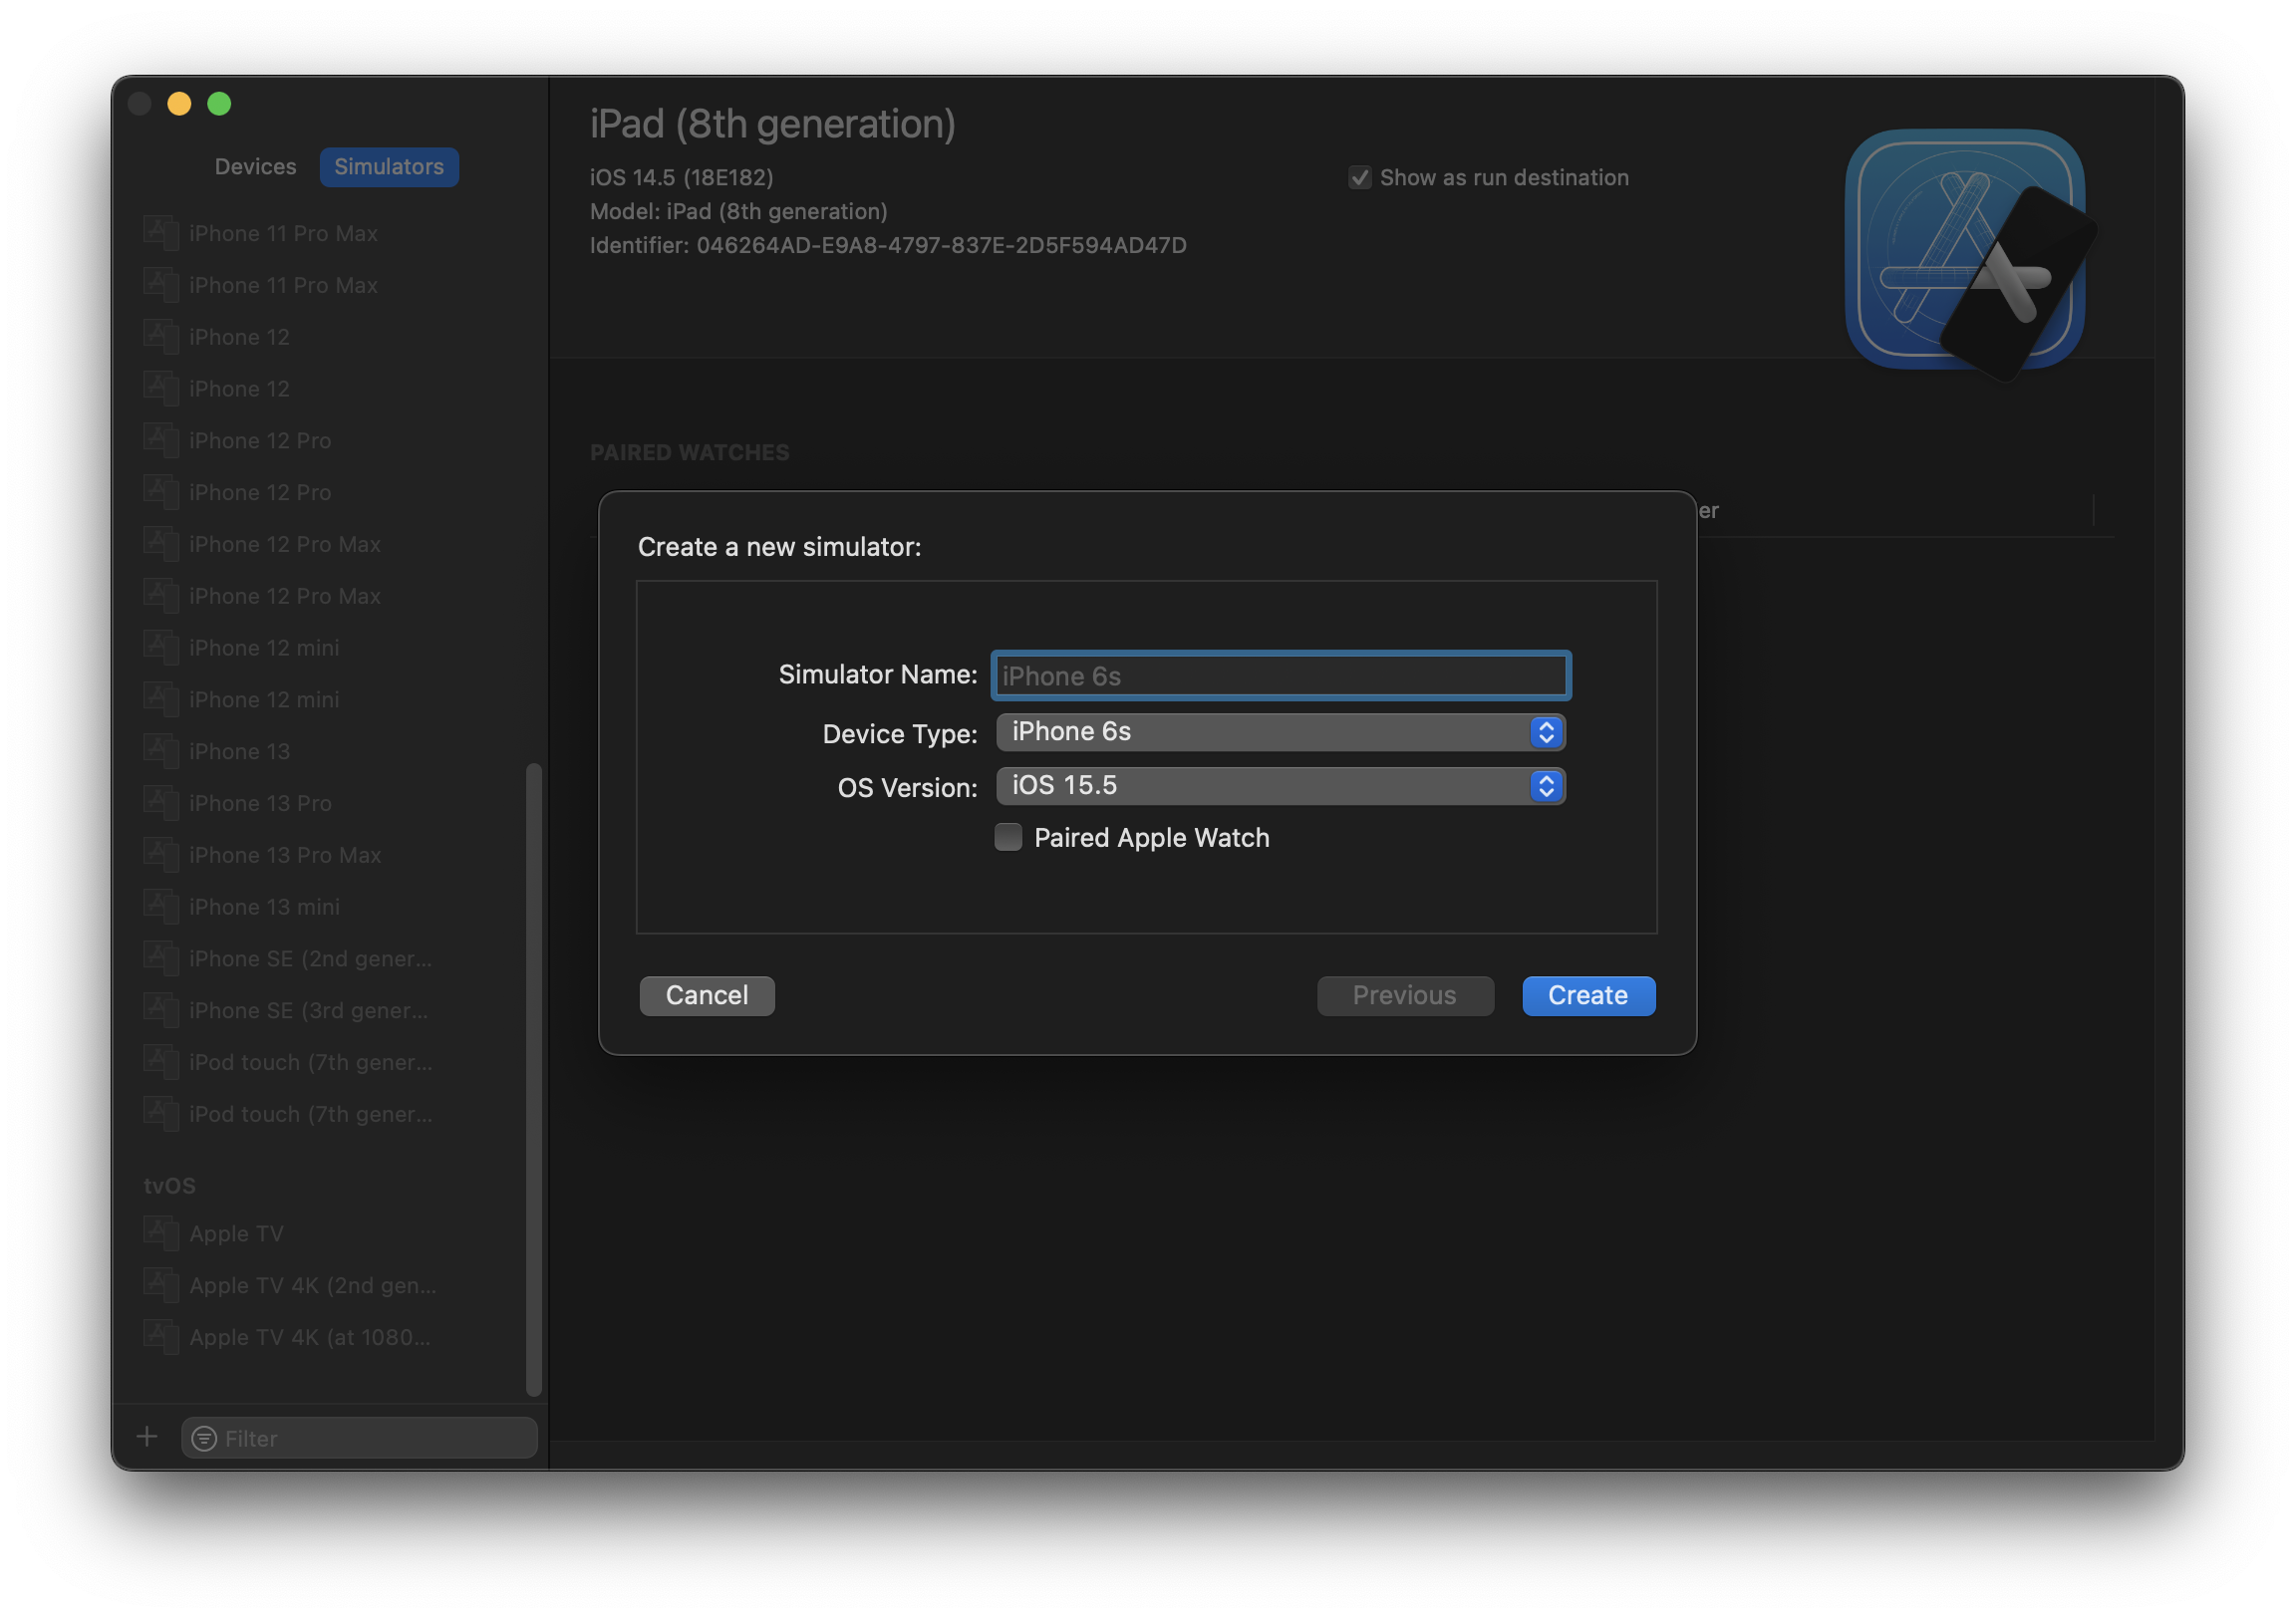Click the iPhone 13 Pro simulator icon
This screenshot has height=1618, width=2296.
coord(161,802)
